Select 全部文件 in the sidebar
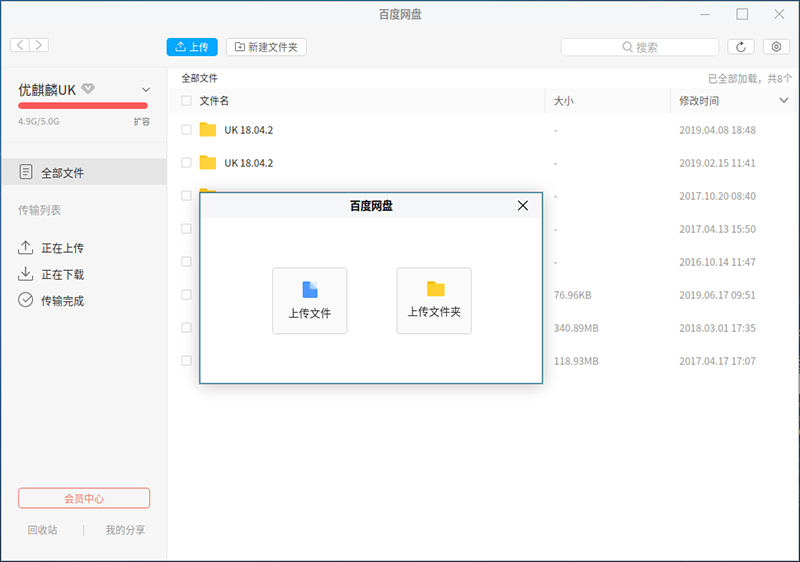800x562 pixels. pos(62,173)
